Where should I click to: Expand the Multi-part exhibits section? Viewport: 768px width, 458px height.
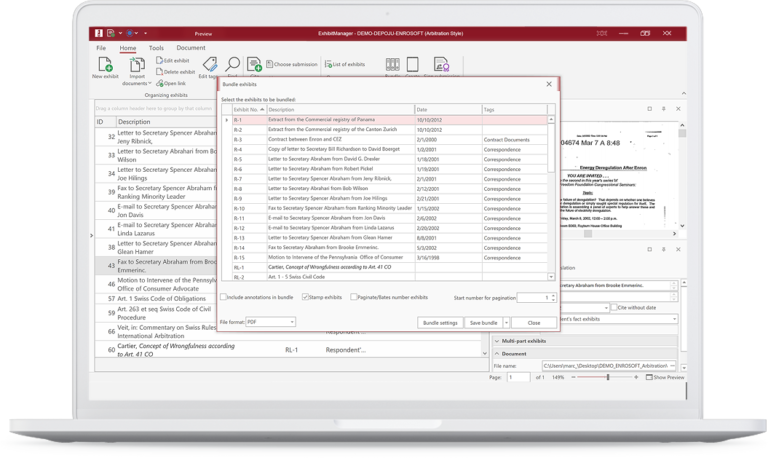click(x=497, y=341)
